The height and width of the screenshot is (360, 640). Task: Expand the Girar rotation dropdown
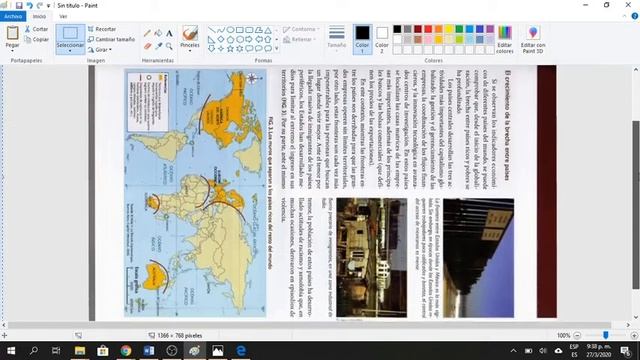pyautogui.click(x=100, y=50)
